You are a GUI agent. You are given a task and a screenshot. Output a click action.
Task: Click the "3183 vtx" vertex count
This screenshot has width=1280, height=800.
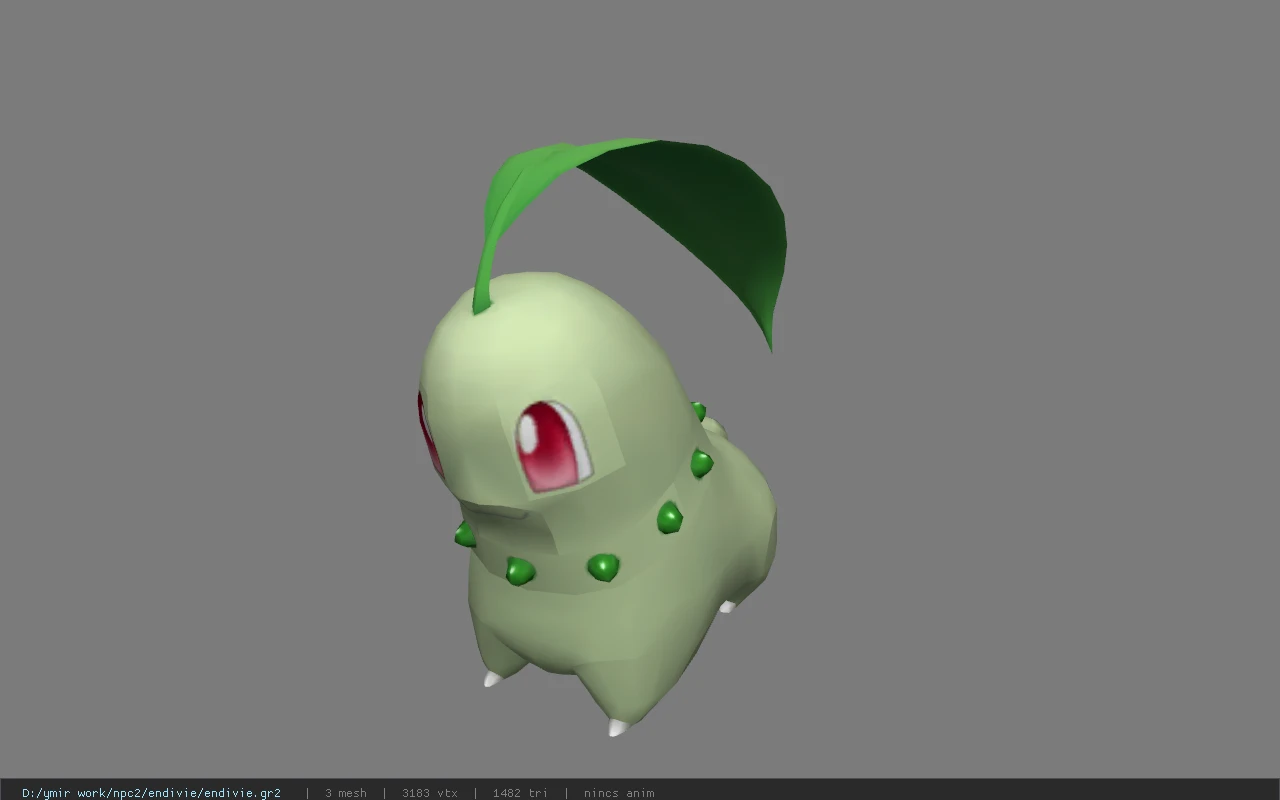click(430, 793)
